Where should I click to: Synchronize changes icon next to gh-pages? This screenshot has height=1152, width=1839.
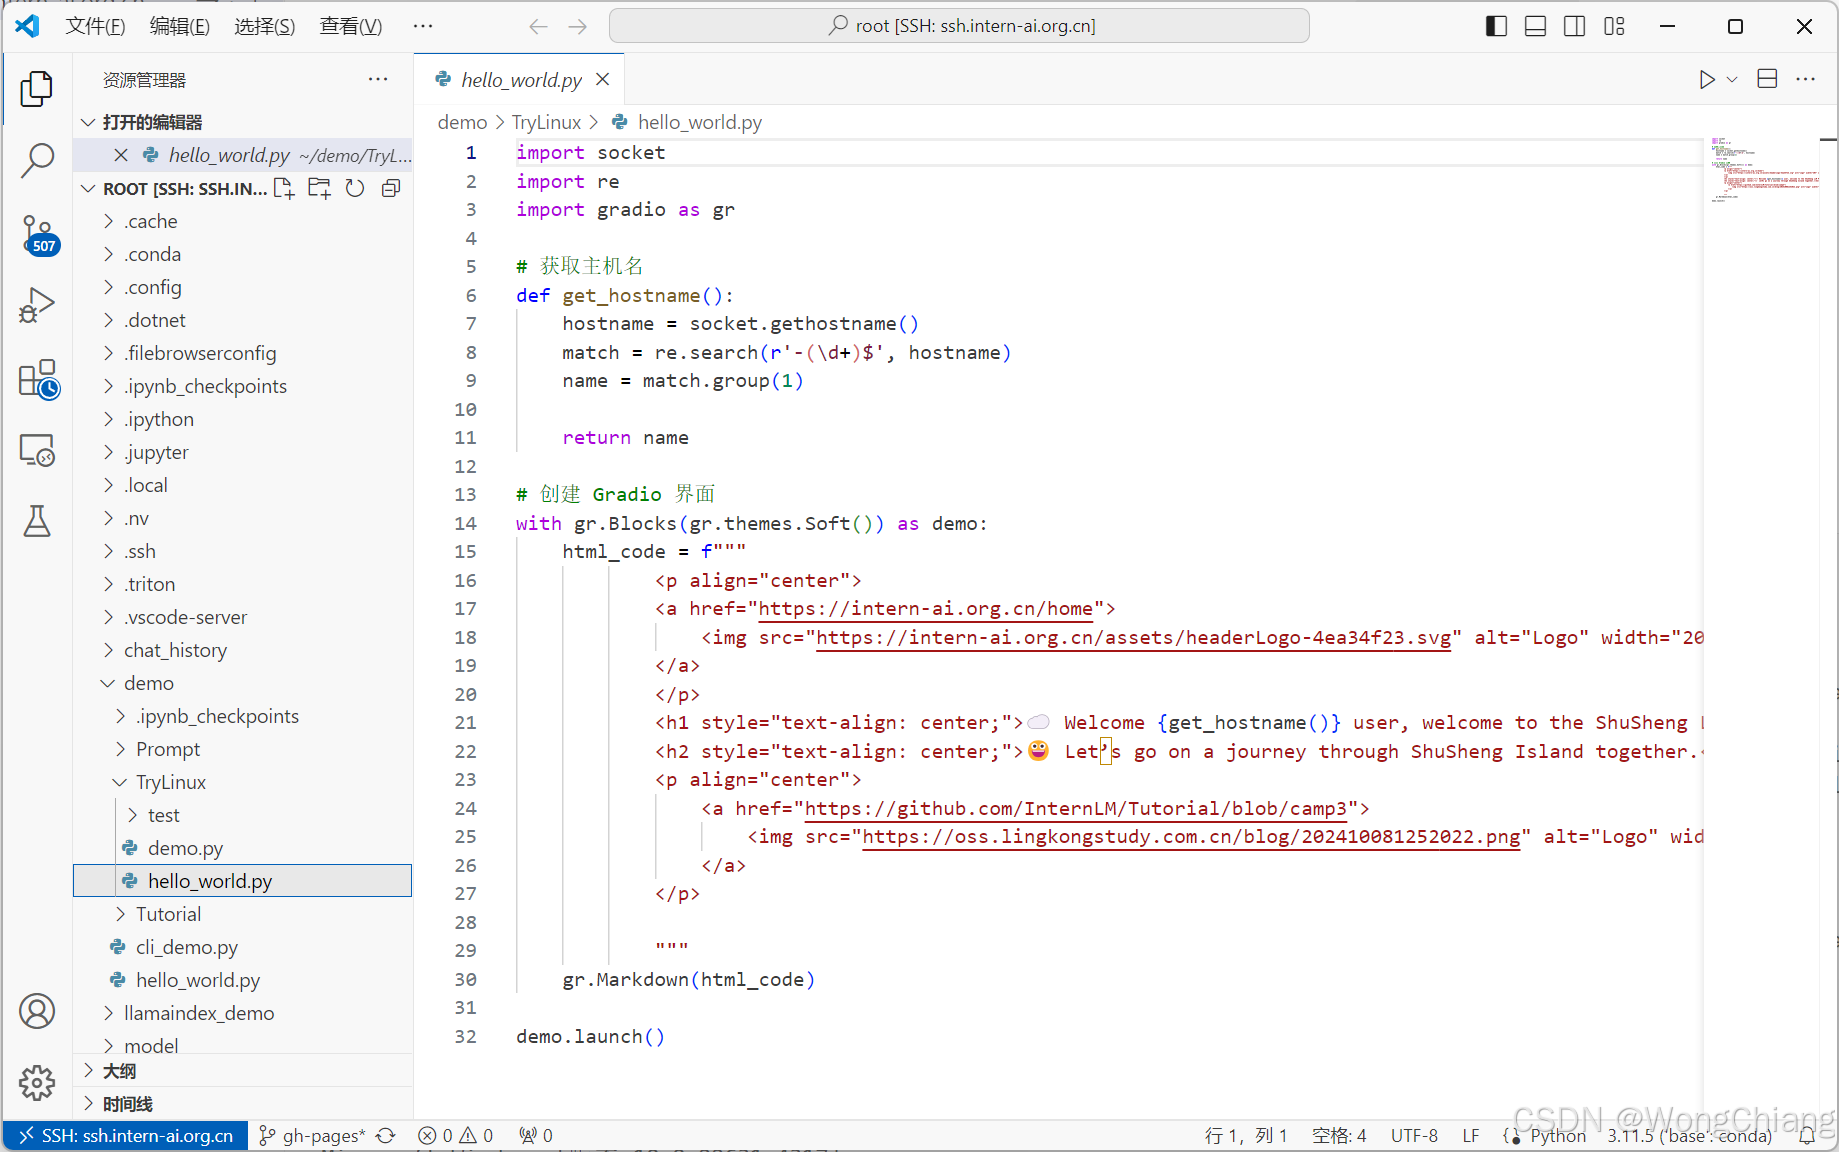386,1135
